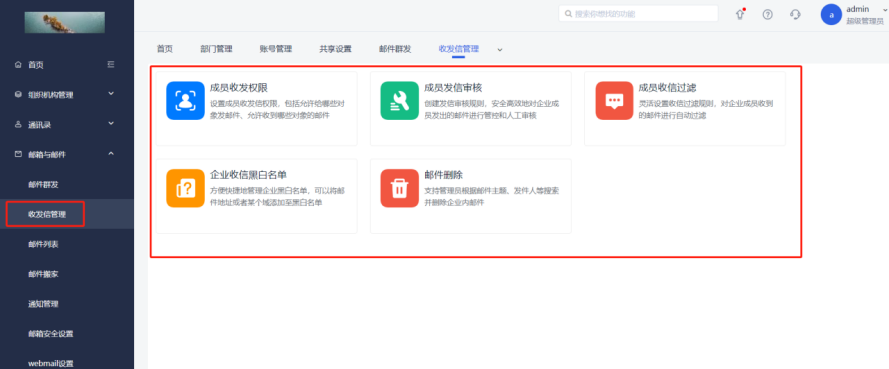Click the admin username text
889x369 pixels.
coord(857,9)
